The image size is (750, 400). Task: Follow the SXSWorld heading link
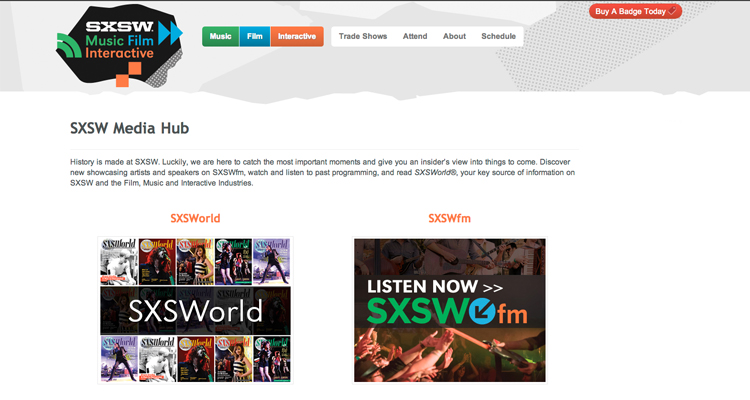click(x=195, y=218)
